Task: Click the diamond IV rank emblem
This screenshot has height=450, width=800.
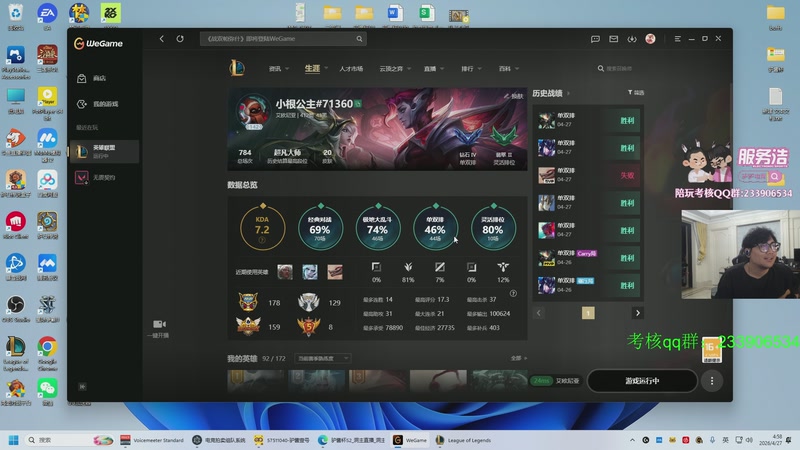Action: (467, 137)
